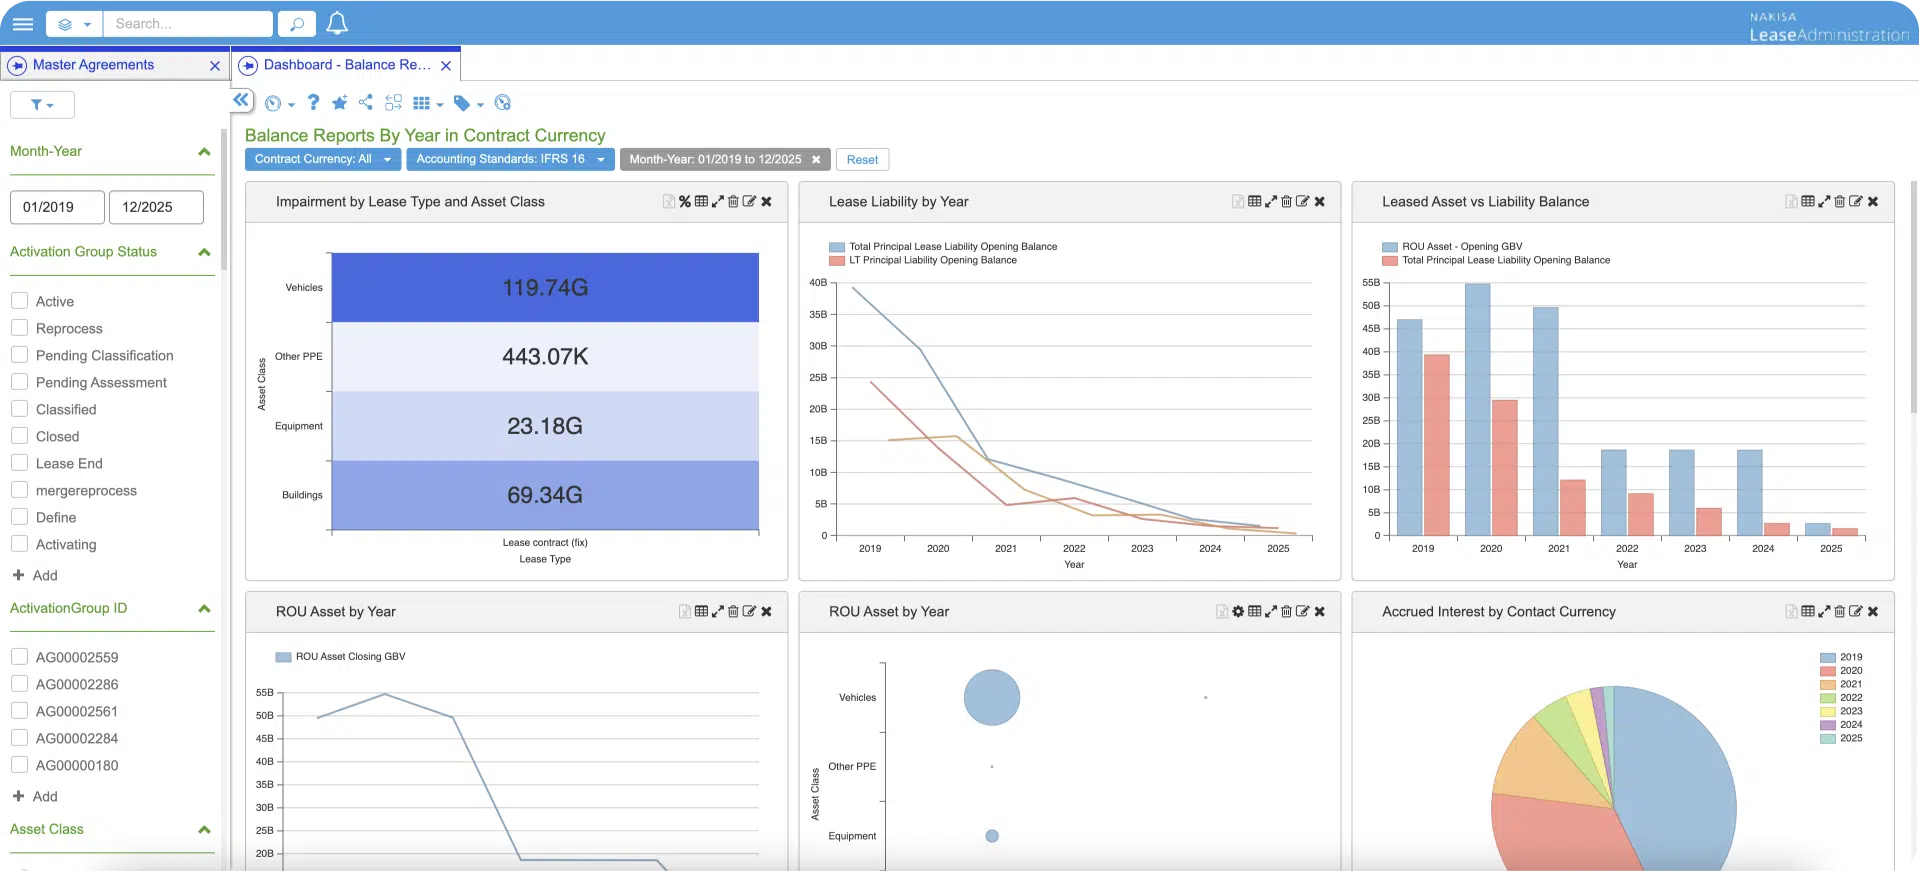Enable the Lease End status filter
This screenshot has width=1920, height=871.
pyautogui.click(x=19, y=463)
